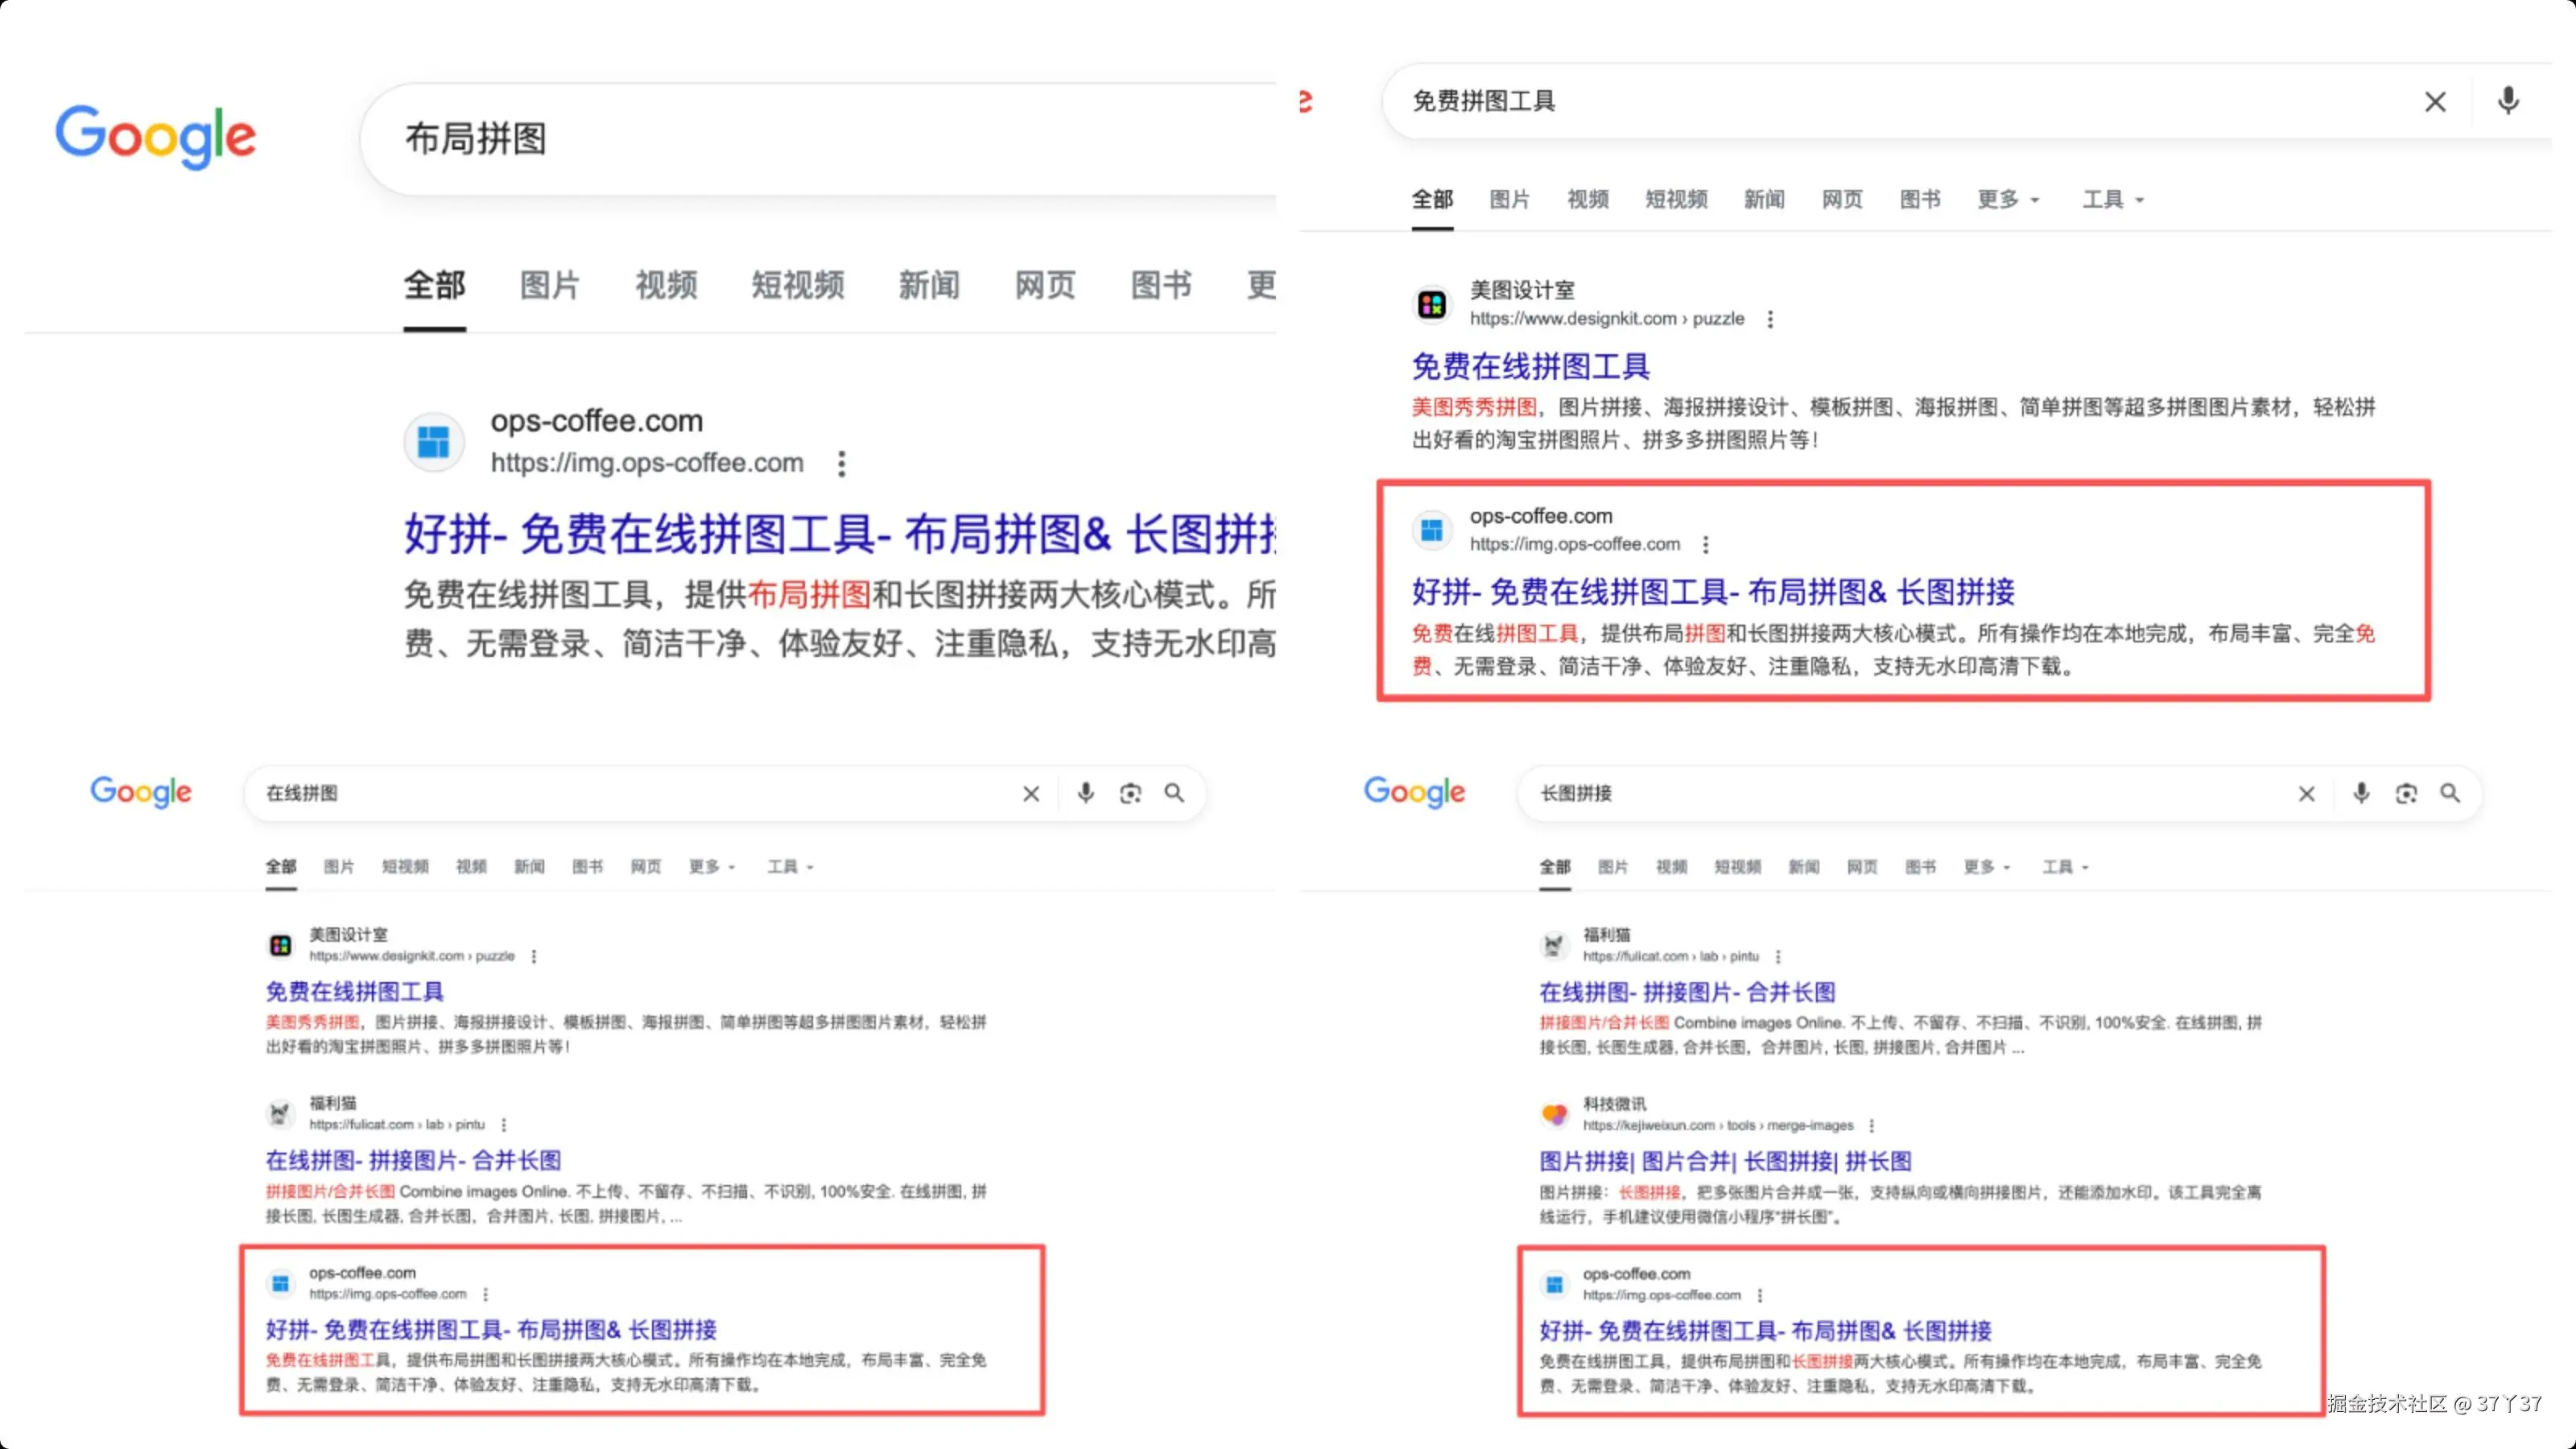This screenshot has width=2576, height=1449.
Task: Click the 福利猫 dog favicon
Action: point(282,1114)
